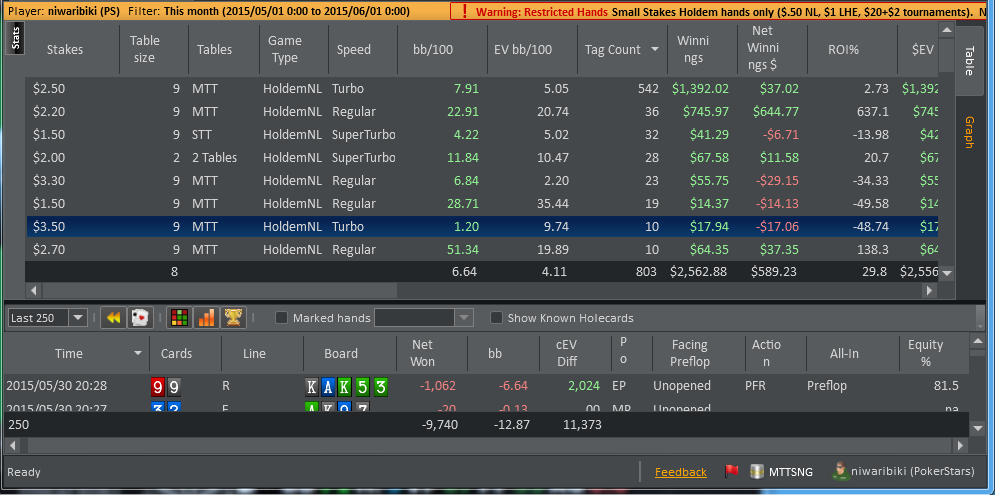Open the Stats side panel tab
This screenshot has width=995, height=495.
click(16, 38)
